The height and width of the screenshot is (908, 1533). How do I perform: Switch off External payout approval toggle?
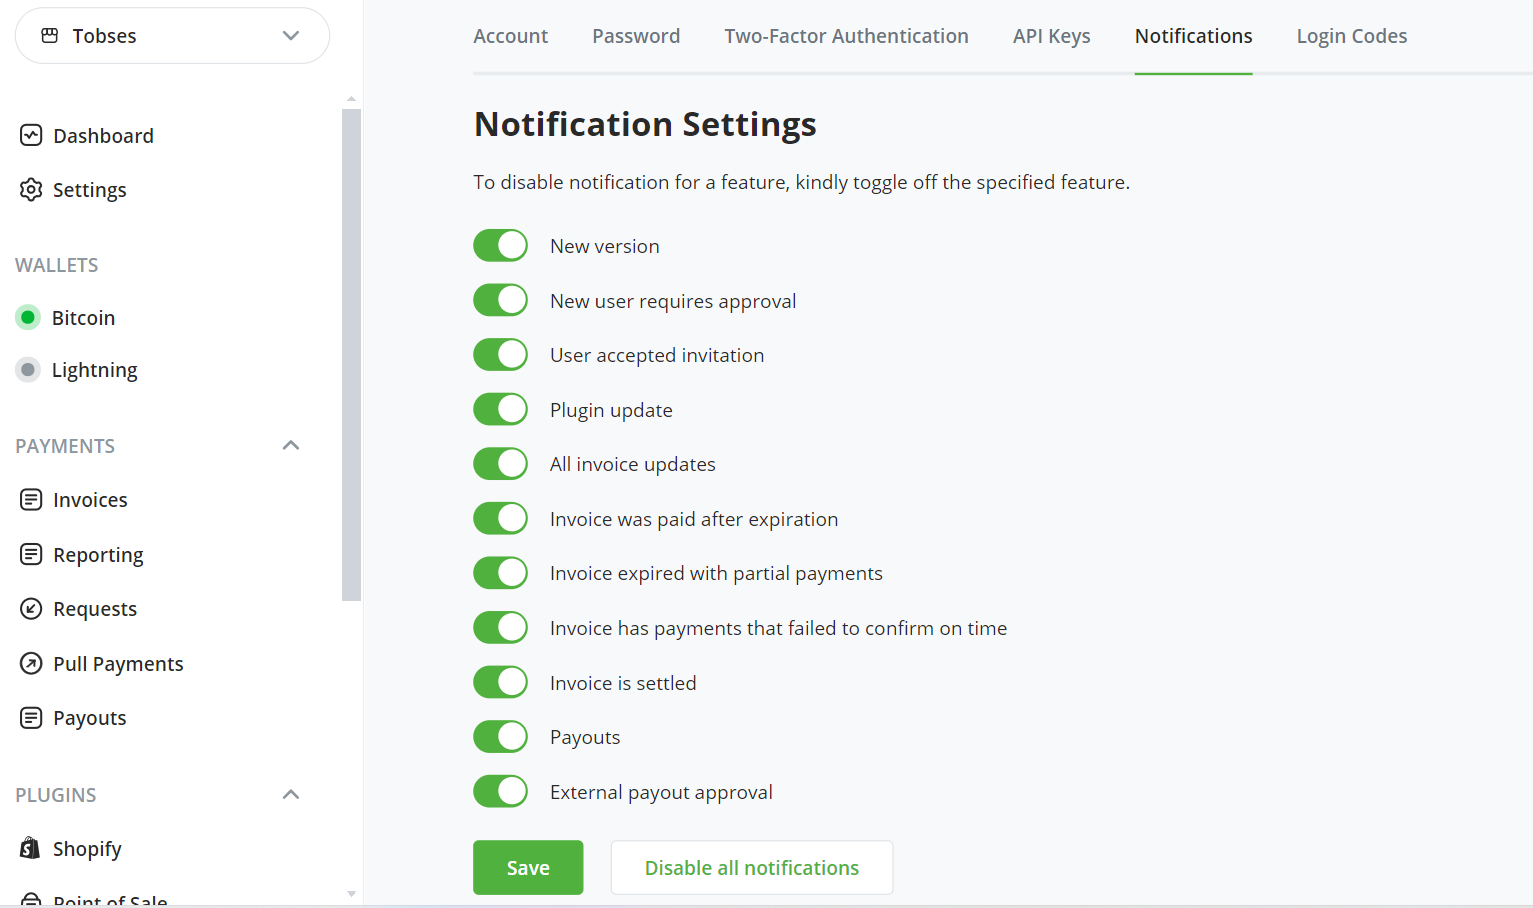tap(500, 791)
